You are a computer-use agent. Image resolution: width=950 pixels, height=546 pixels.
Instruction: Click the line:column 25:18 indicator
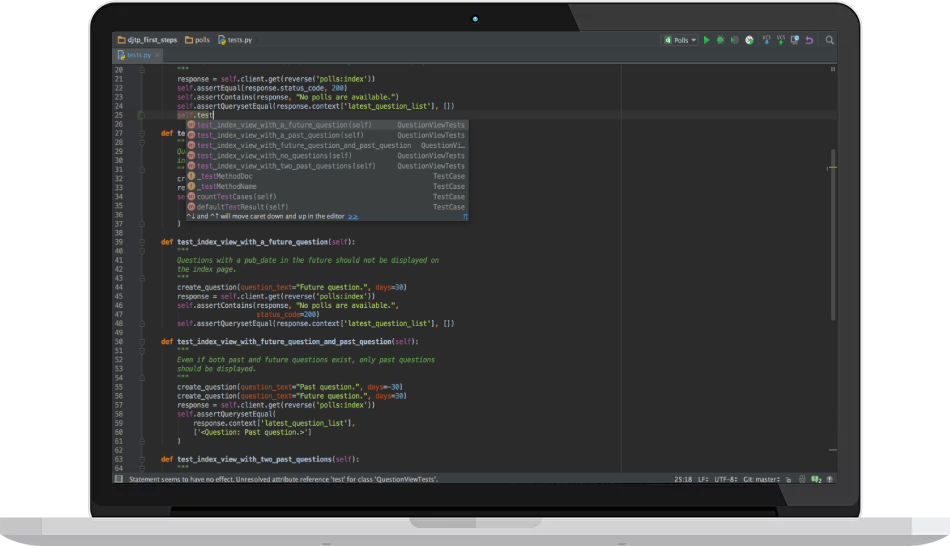(683, 479)
